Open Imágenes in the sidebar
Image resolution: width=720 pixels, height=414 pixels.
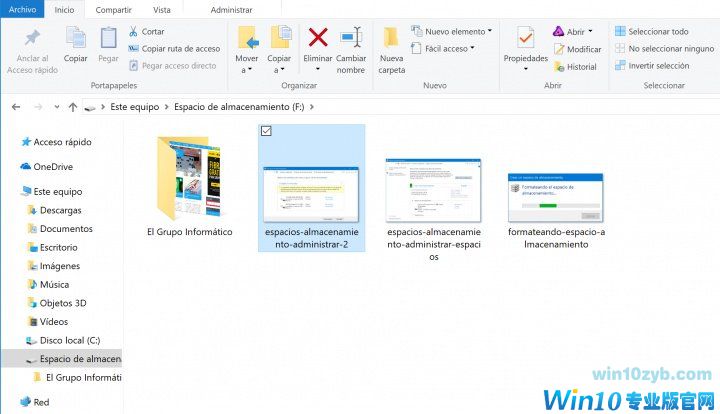54,266
